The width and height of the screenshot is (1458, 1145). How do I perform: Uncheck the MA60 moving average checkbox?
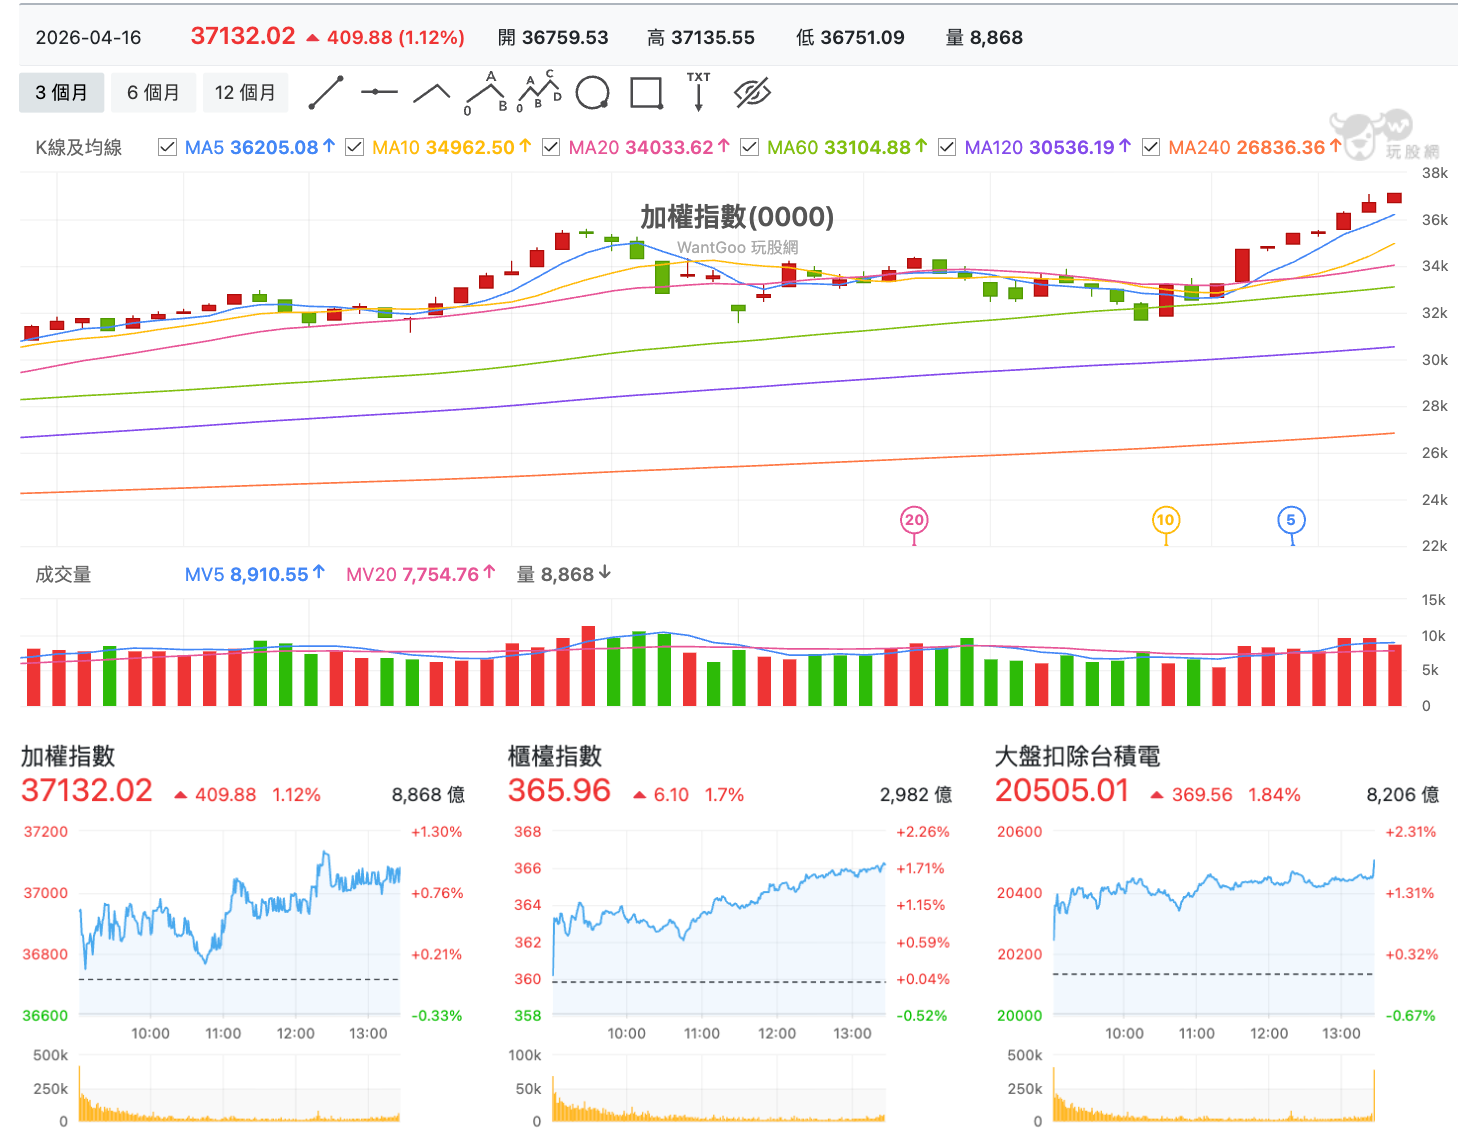pyautogui.click(x=749, y=148)
